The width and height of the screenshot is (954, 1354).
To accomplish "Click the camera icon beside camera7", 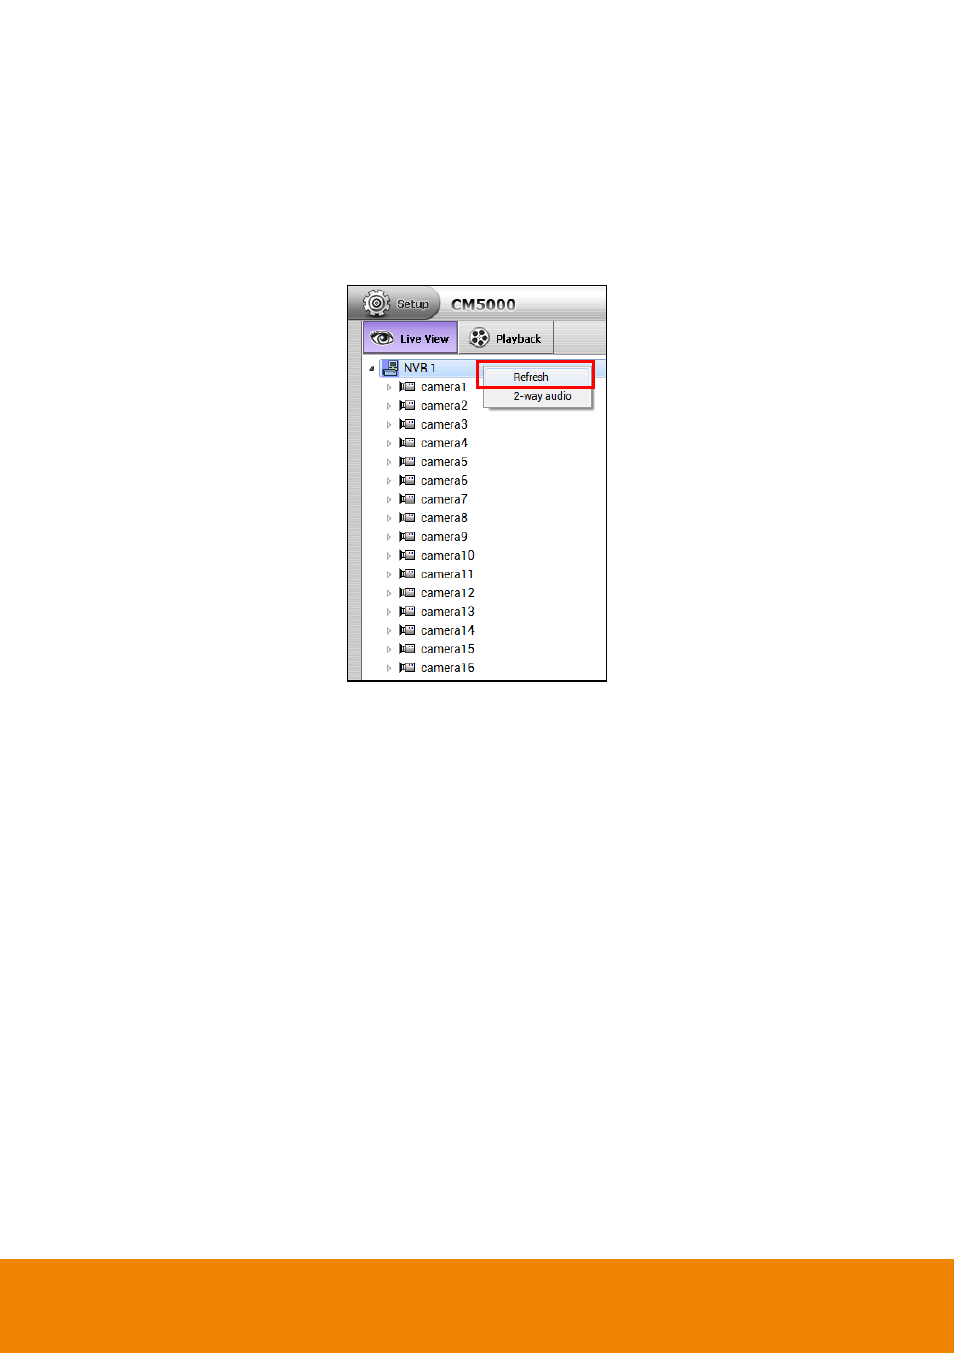I will pyautogui.click(x=407, y=499).
